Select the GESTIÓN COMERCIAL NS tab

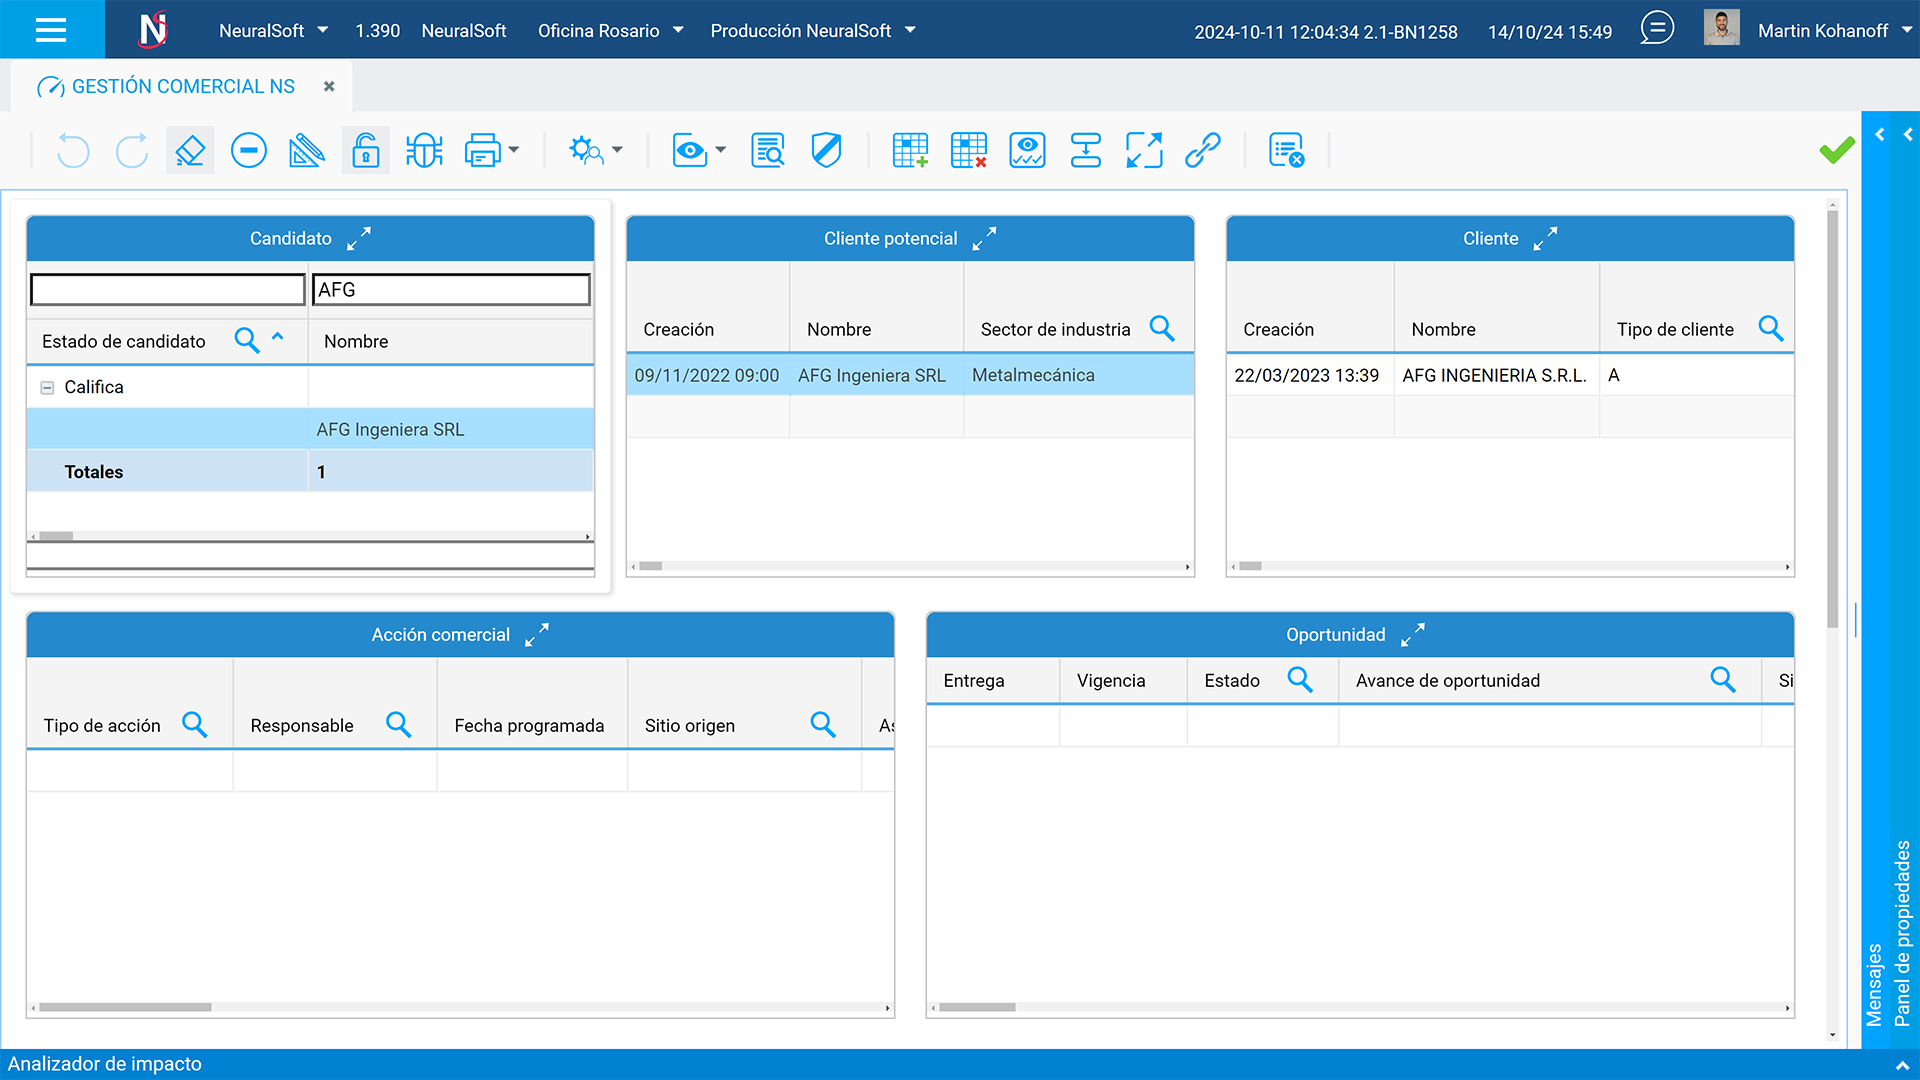[183, 87]
